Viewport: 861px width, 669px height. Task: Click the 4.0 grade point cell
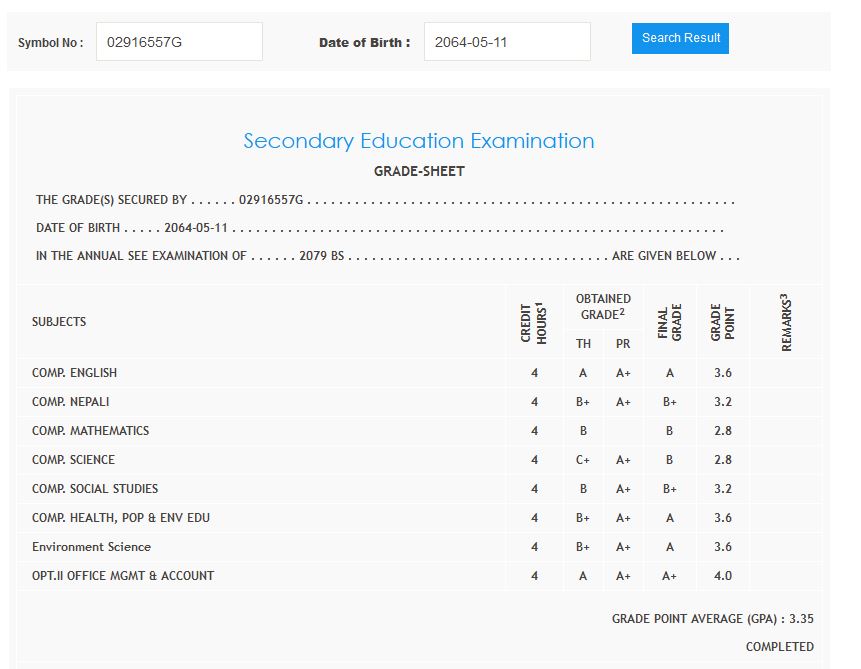pos(723,576)
